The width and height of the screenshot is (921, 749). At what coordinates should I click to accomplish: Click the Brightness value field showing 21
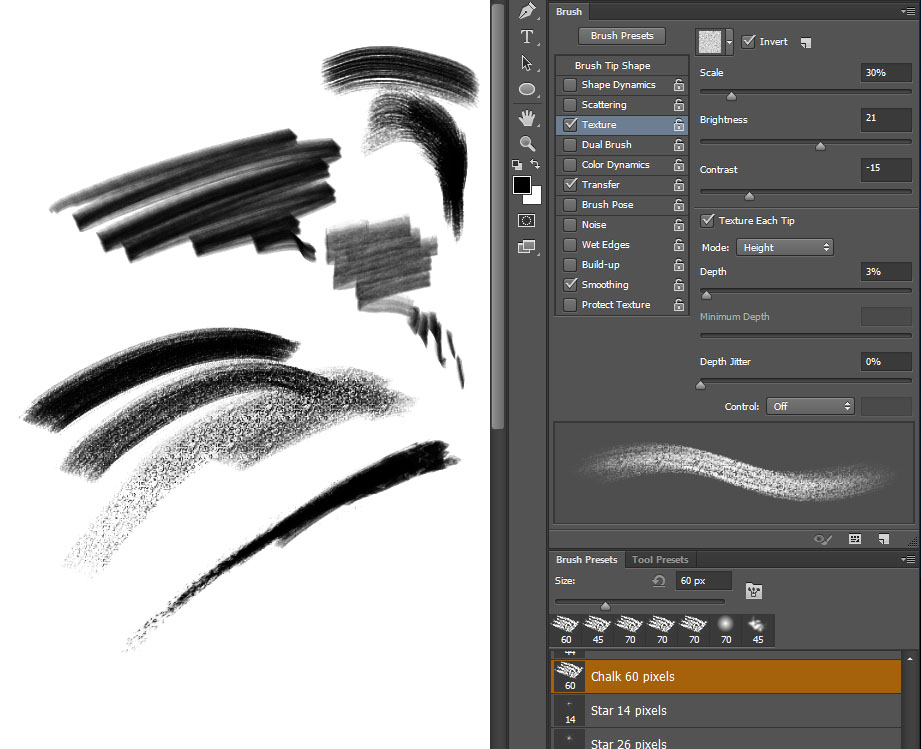point(886,120)
